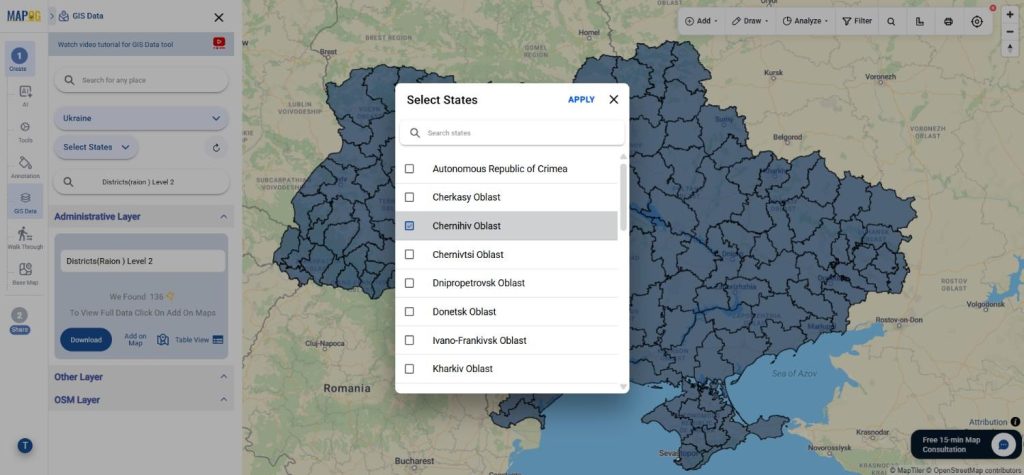Open the Add dropdown menu
This screenshot has height=475, width=1024.
click(x=701, y=21)
